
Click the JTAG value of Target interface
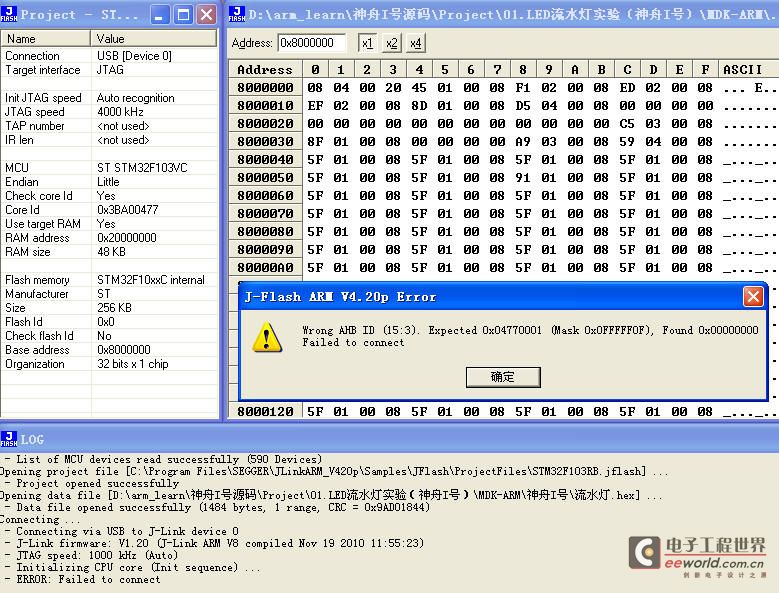[110, 70]
